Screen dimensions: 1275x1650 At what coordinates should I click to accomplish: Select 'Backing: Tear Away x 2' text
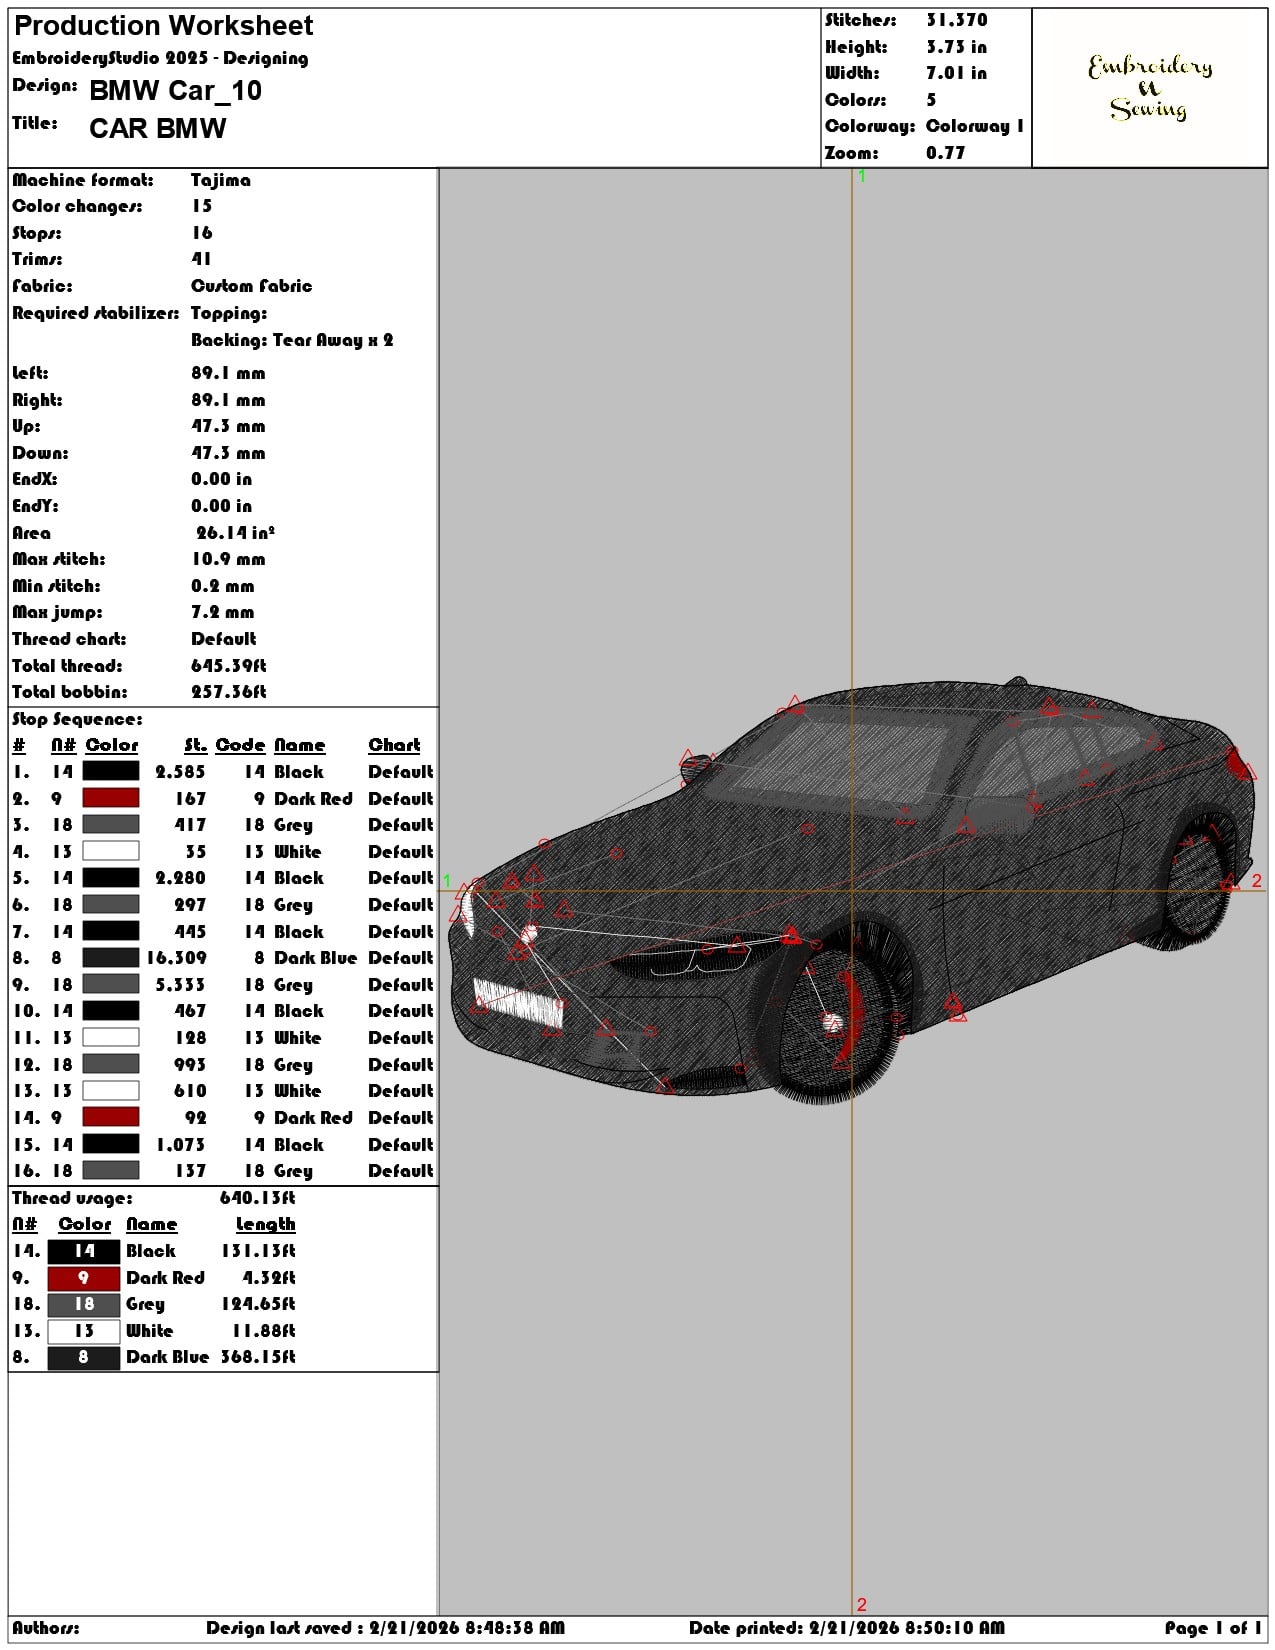point(292,340)
